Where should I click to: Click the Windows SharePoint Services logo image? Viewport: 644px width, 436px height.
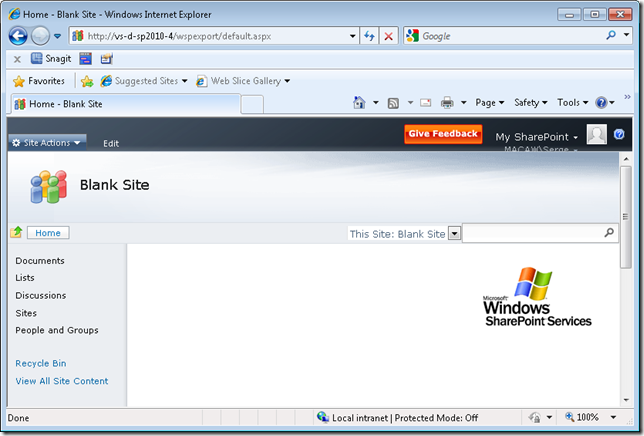coord(537,297)
